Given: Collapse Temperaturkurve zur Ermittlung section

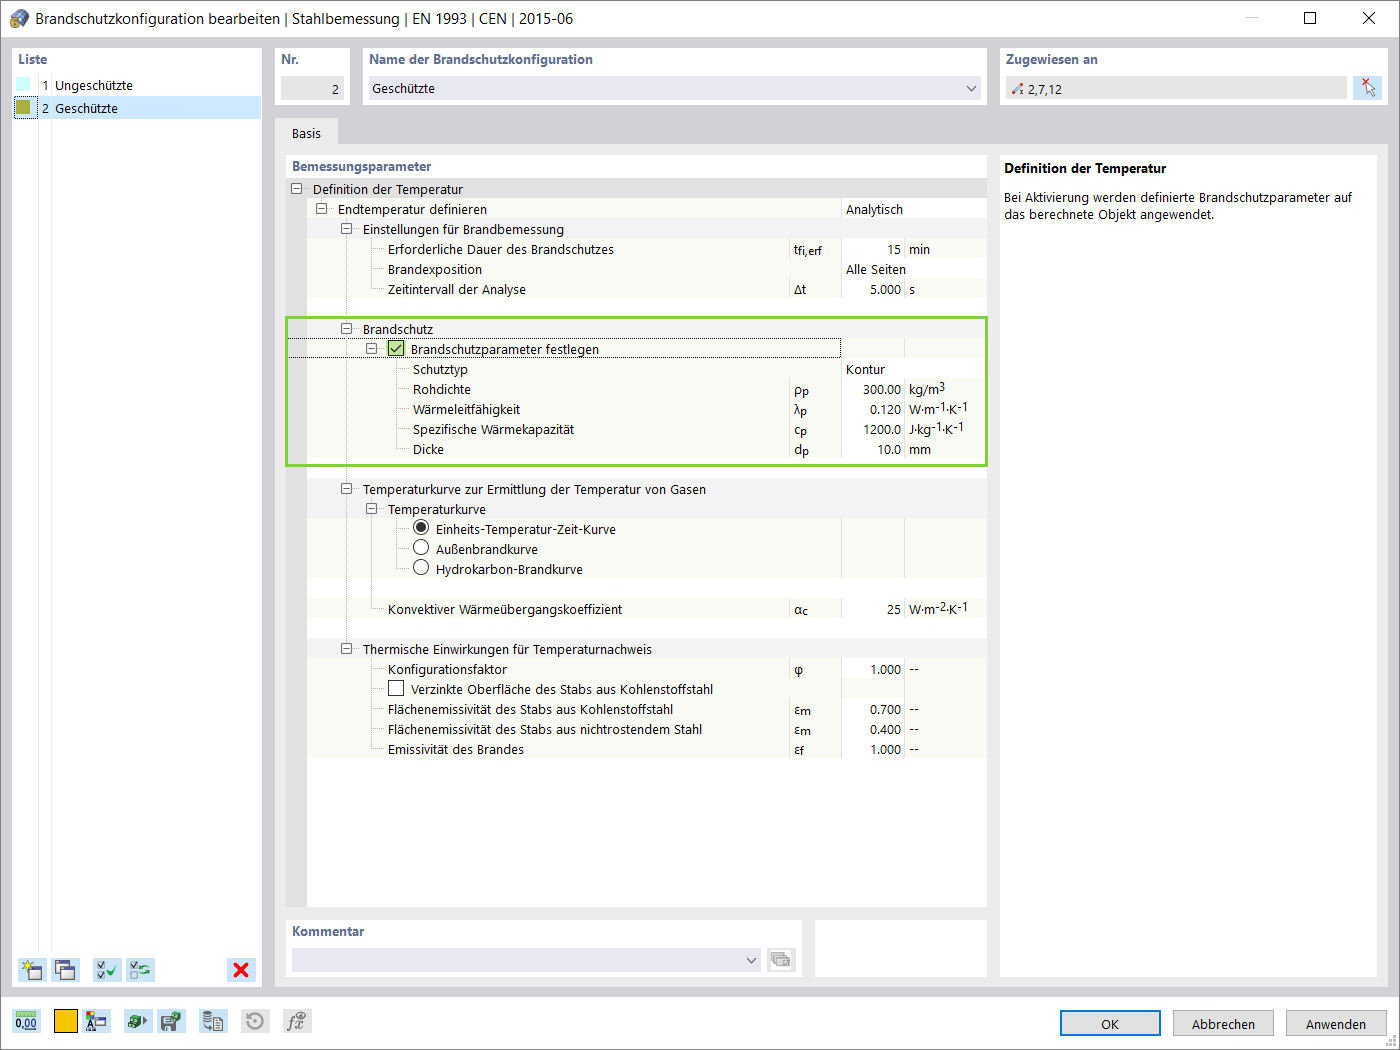Looking at the screenshot, I should tap(346, 489).
